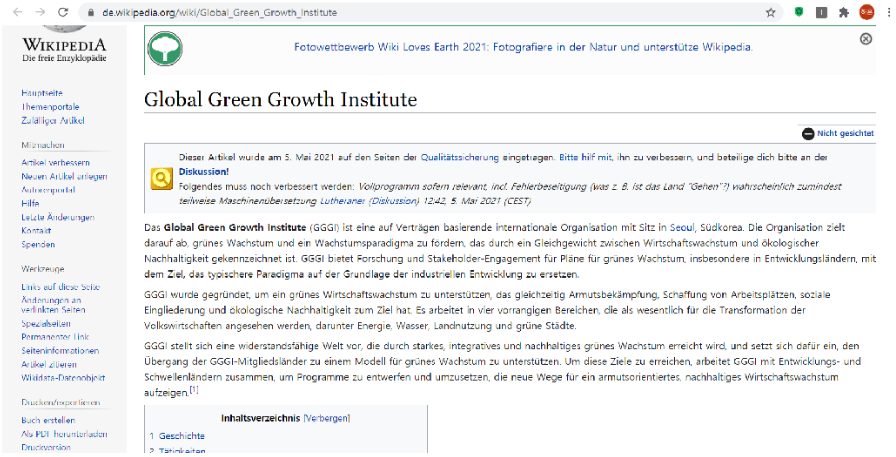Open Hauptseite in the sidebar
Viewport: 896px width, 457px height.
42,93
